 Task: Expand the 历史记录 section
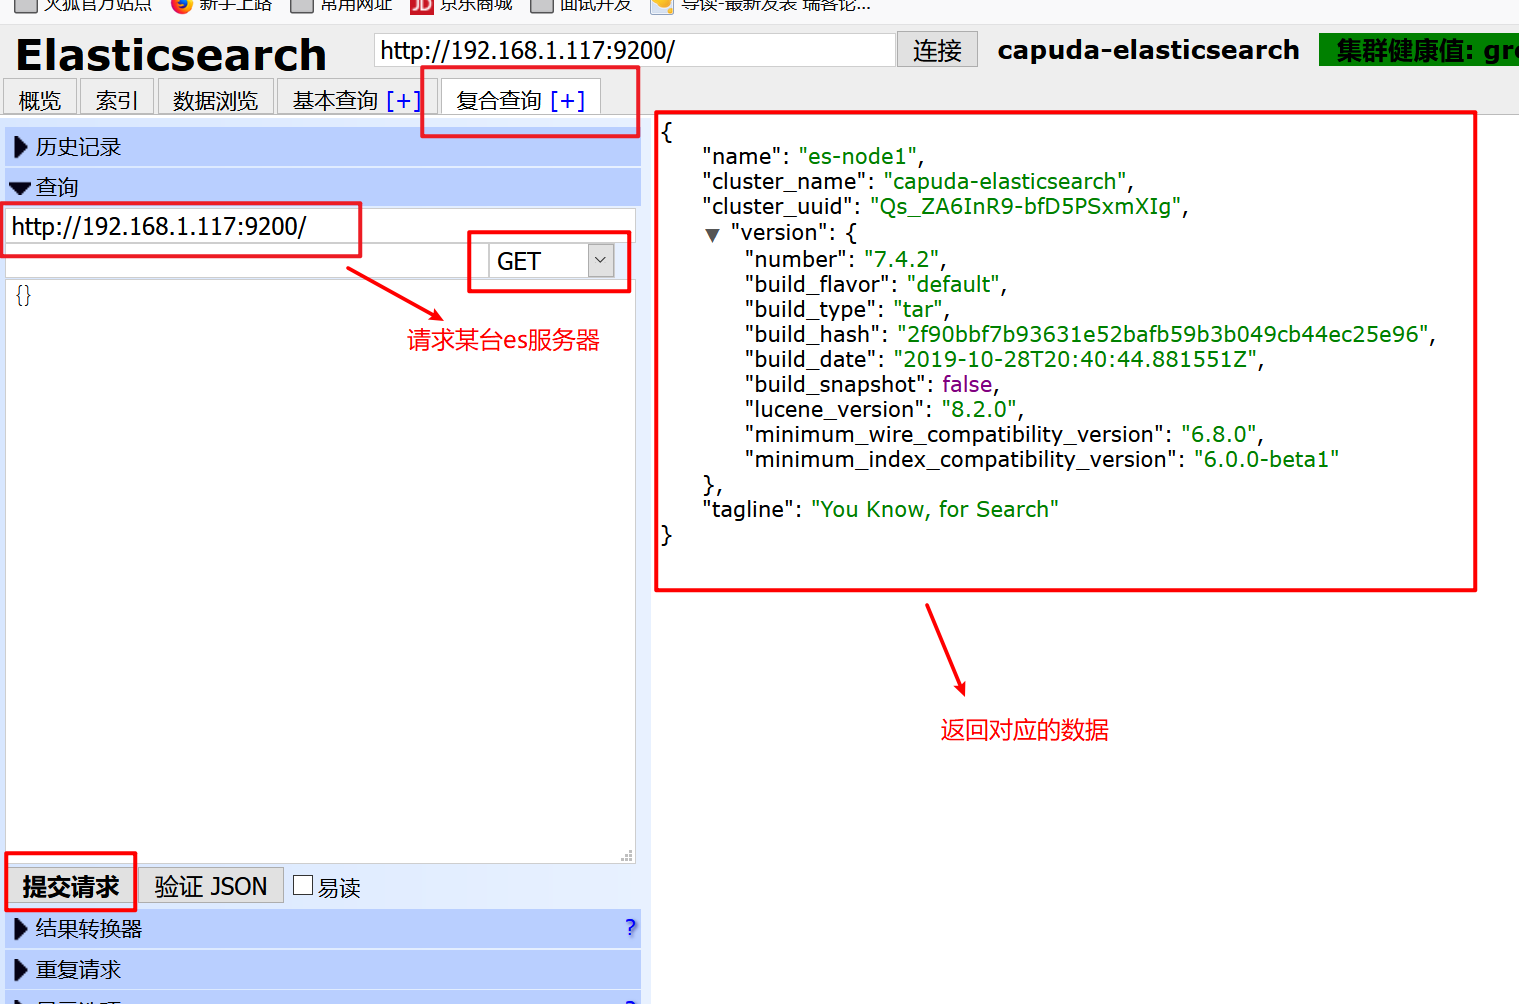[x=322, y=147]
